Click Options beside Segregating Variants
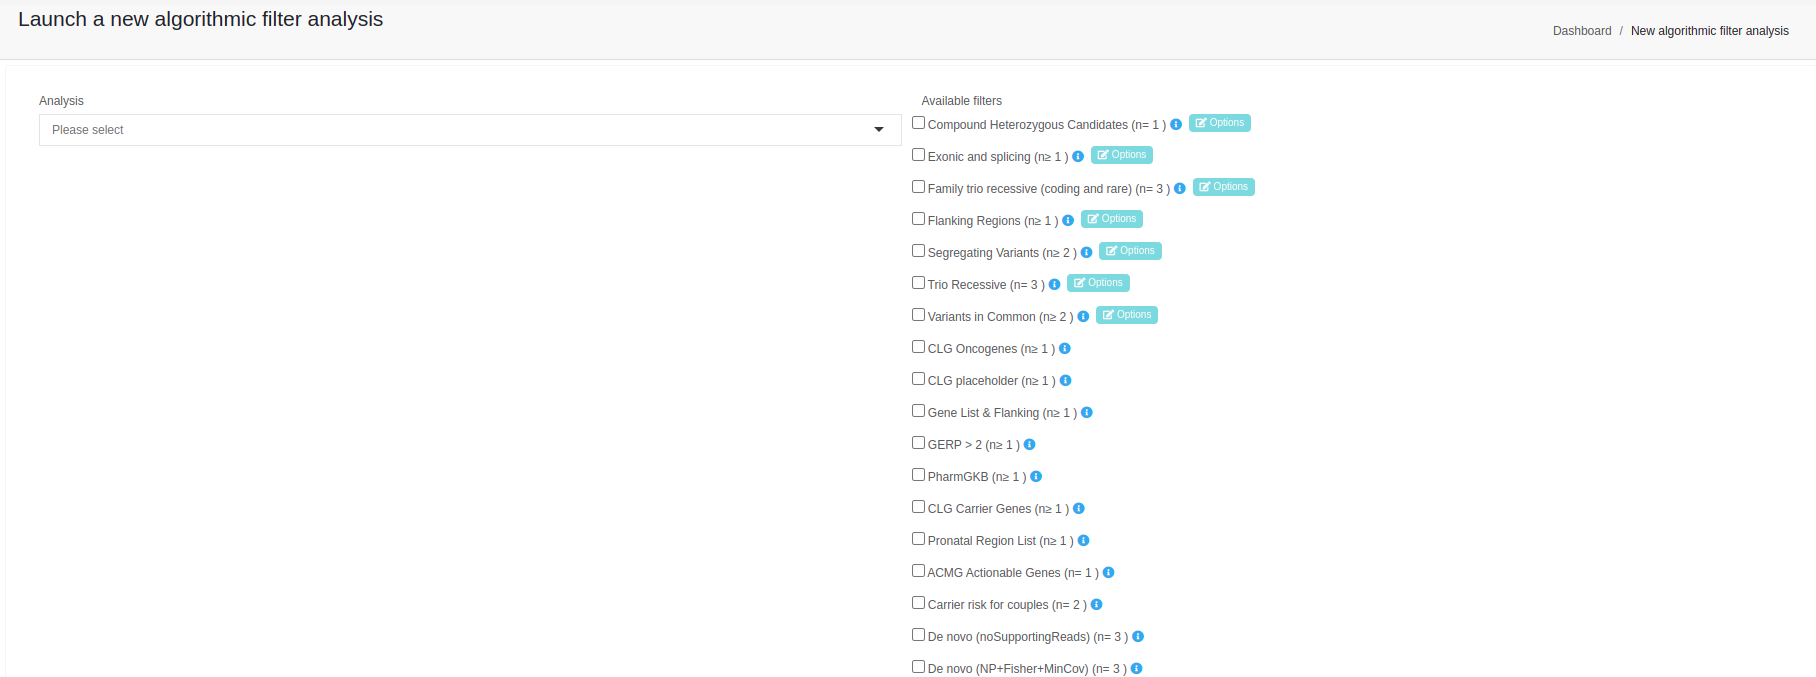This screenshot has height=677, width=1816. click(1130, 251)
